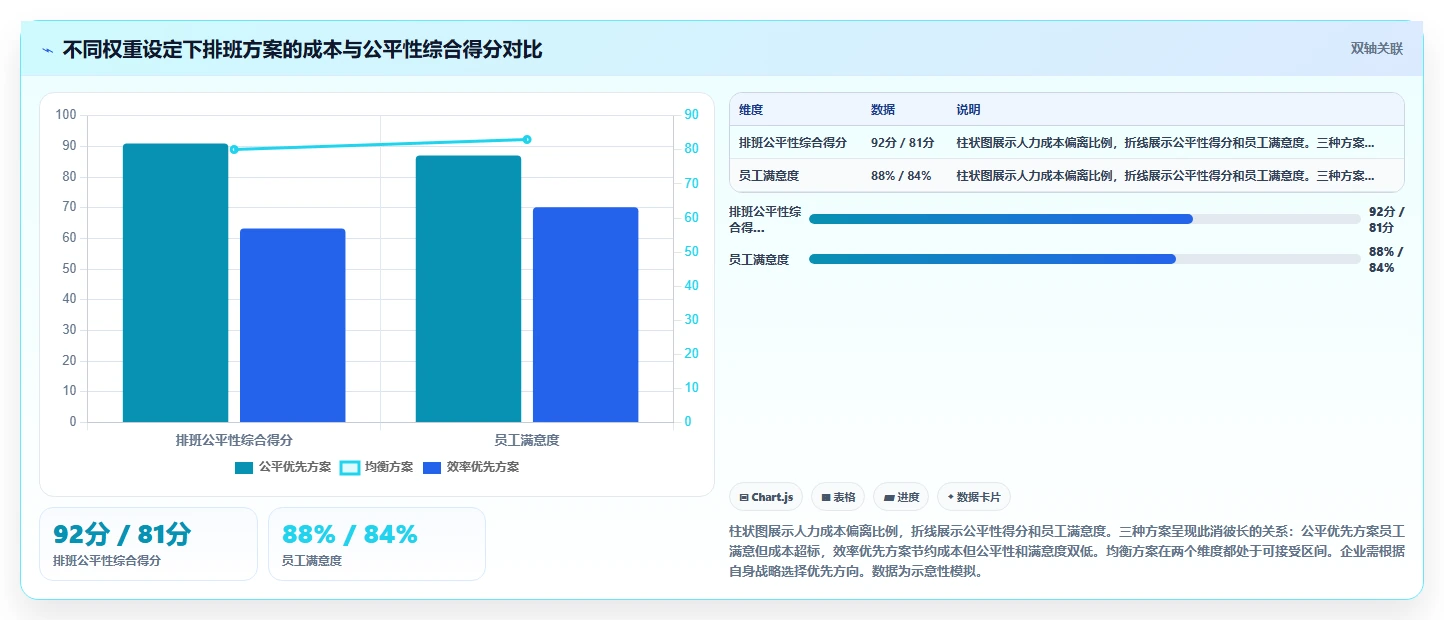
Task: Click the teal bar for 排班公平性综合得分
Action: [x=175, y=283]
